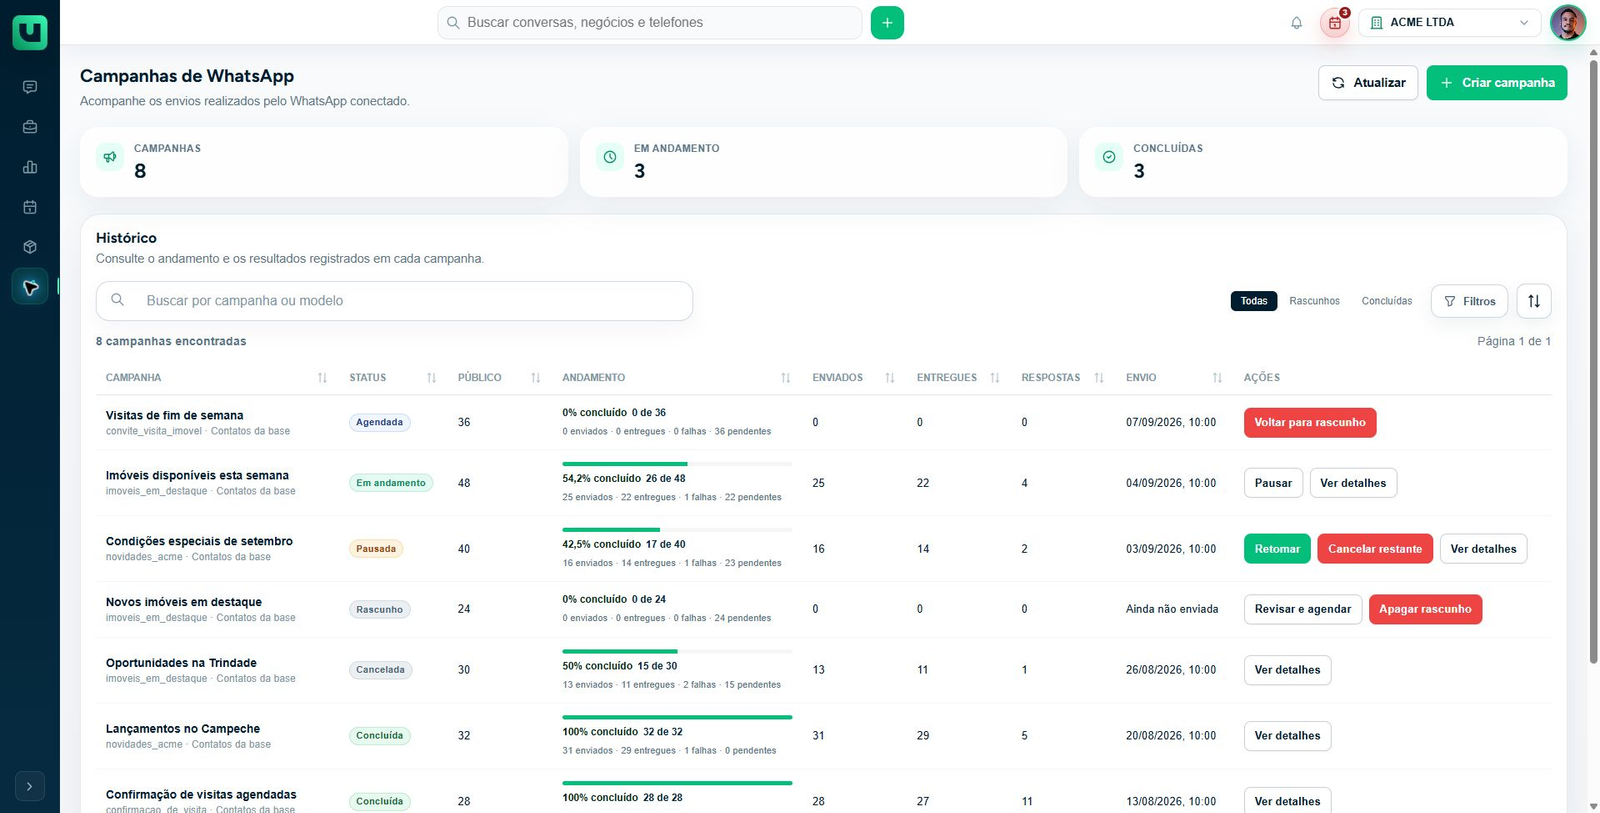The image size is (1600, 813).
Task: Click Apagar rascunho button
Action: pos(1425,609)
